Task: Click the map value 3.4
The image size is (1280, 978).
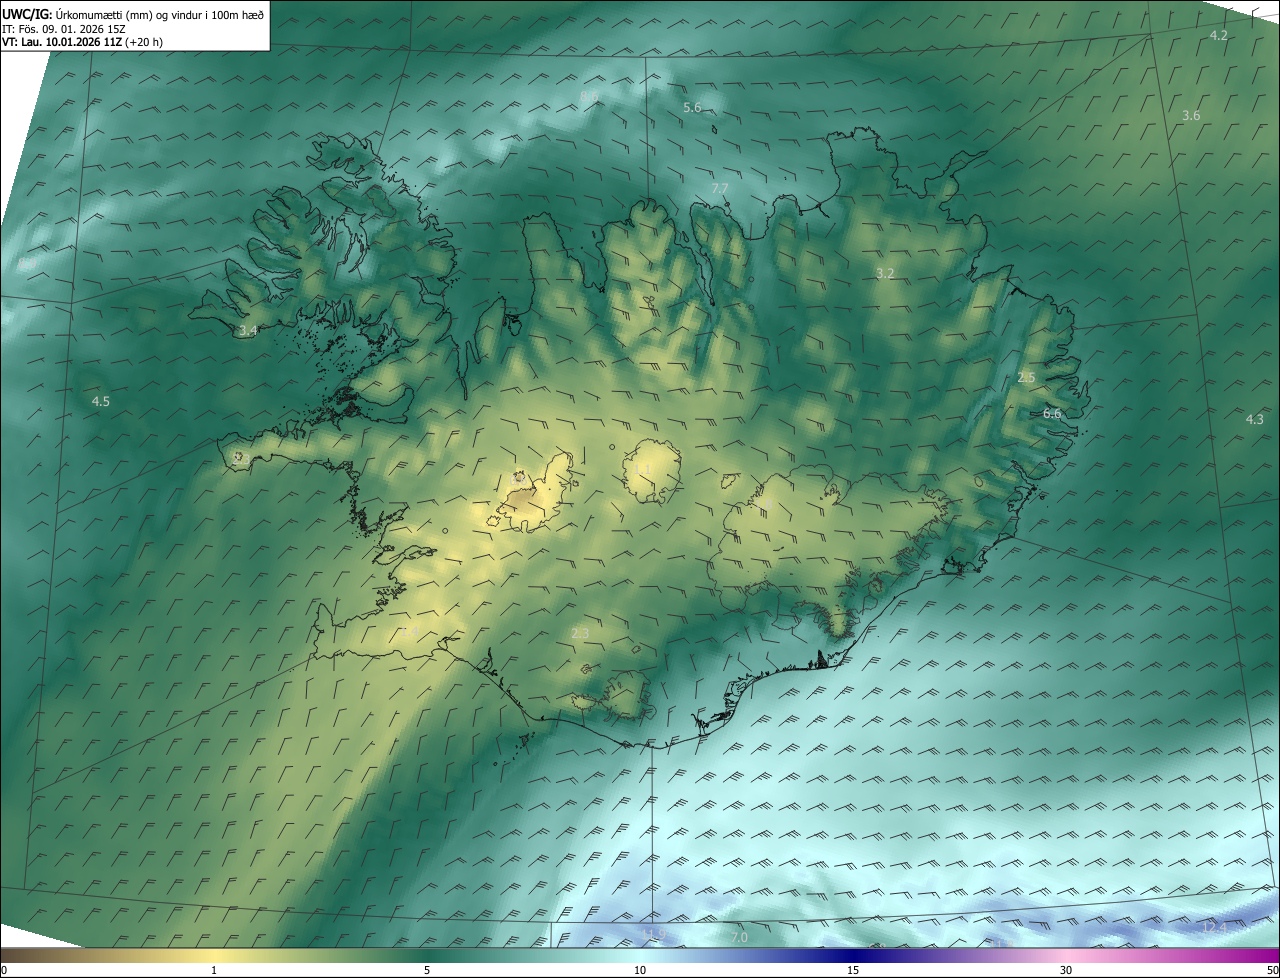Action: (248, 330)
